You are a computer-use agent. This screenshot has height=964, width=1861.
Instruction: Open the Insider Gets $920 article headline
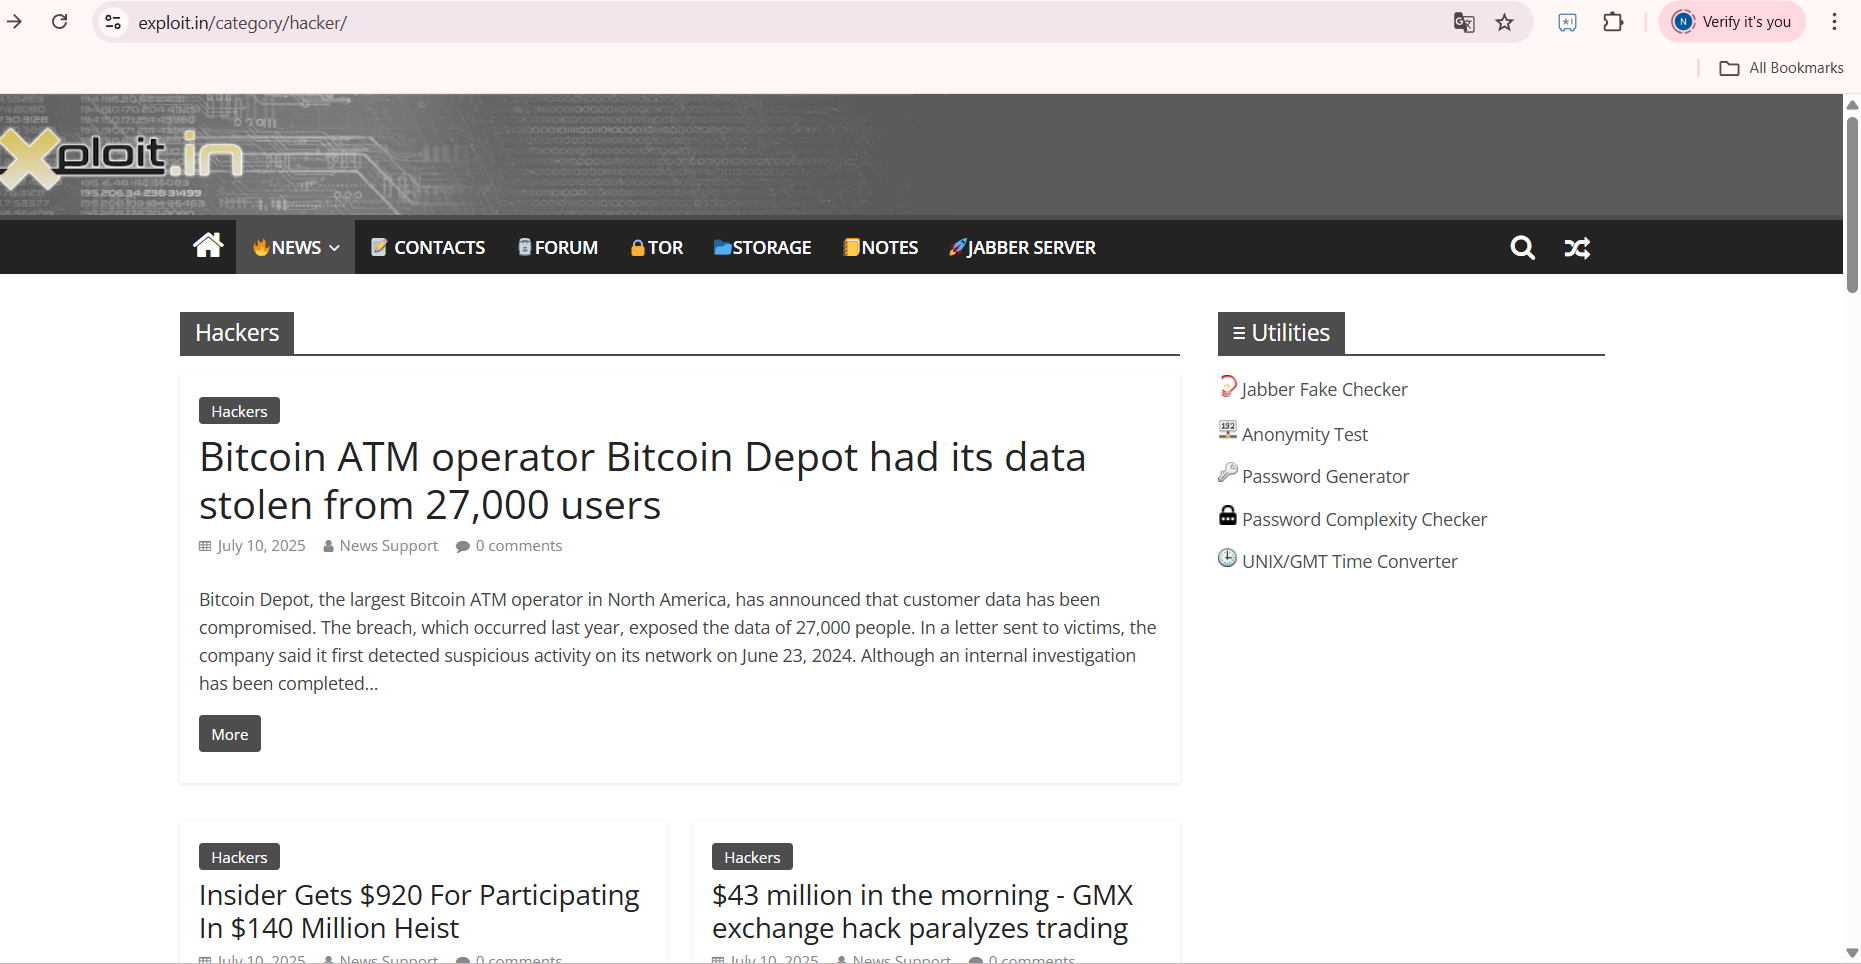(419, 911)
